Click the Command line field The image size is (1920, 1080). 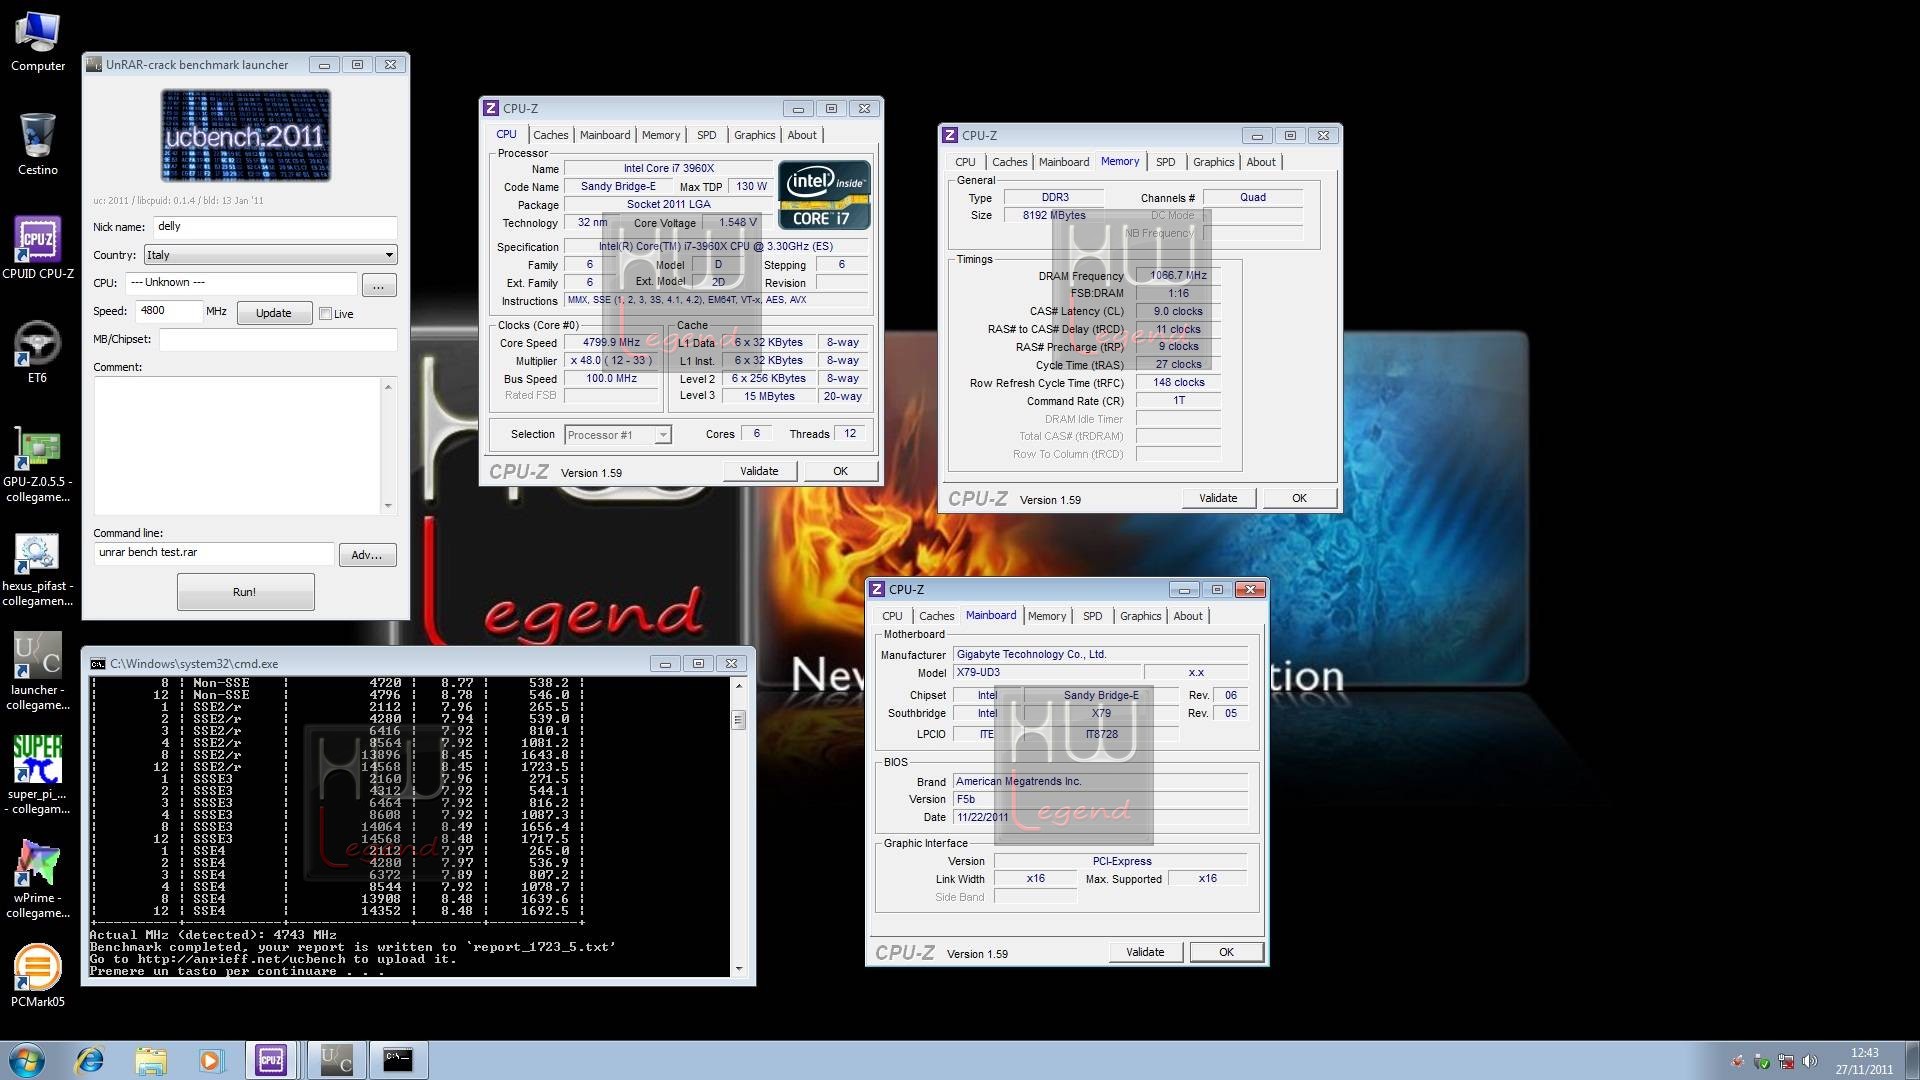pos(214,553)
